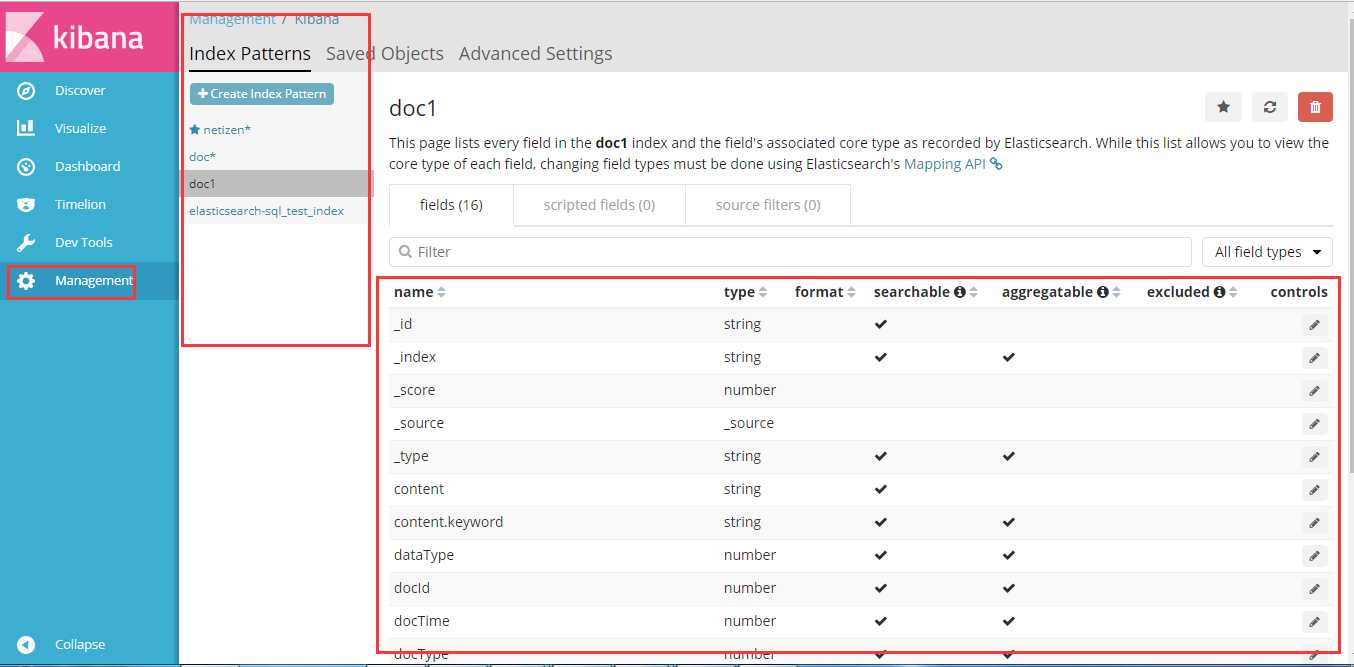The height and width of the screenshot is (667, 1354).
Task: Open Dev Tools wrench icon
Action: [26, 242]
